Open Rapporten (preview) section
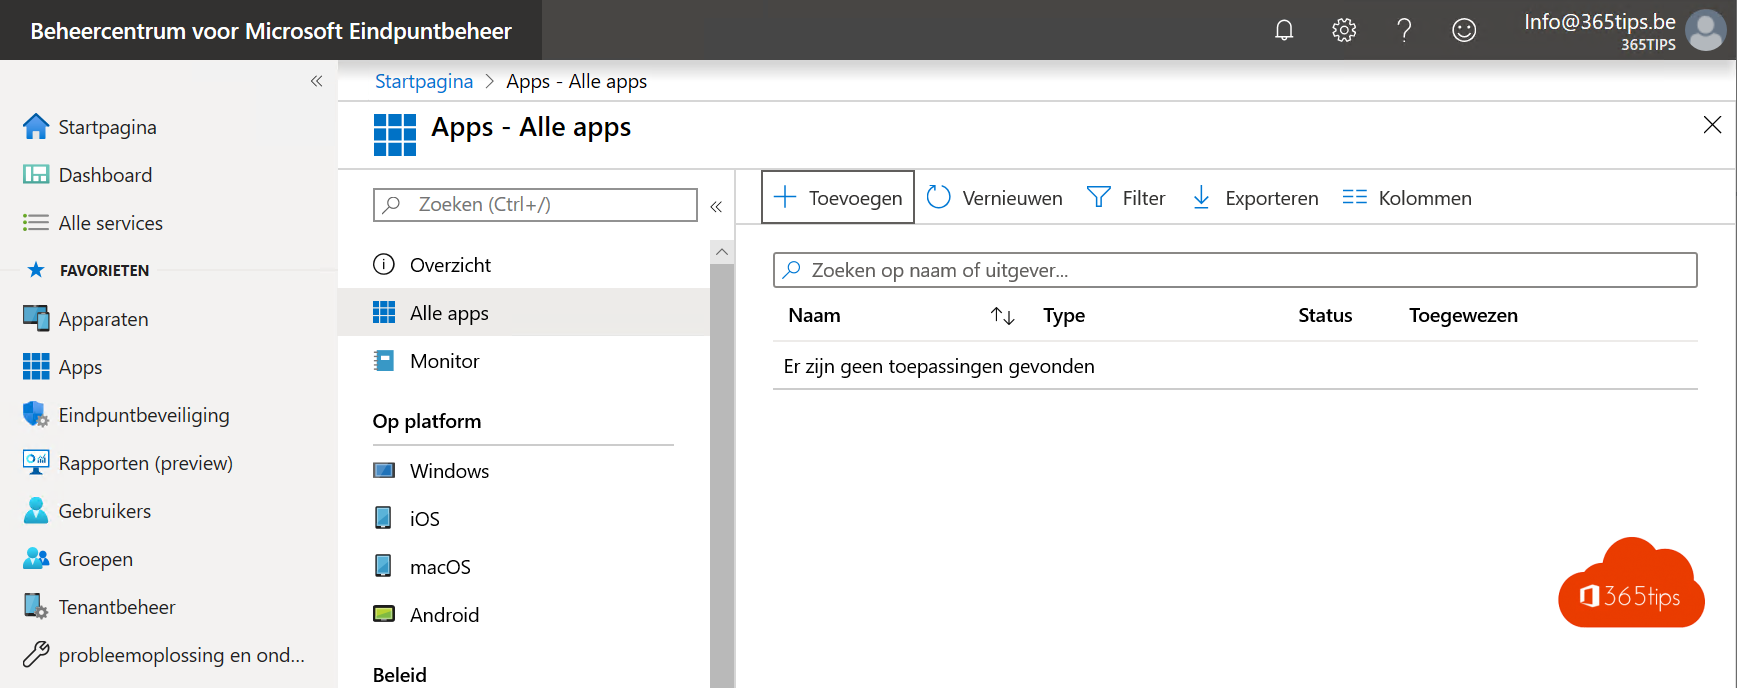The width and height of the screenshot is (1737, 688). click(x=145, y=463)
